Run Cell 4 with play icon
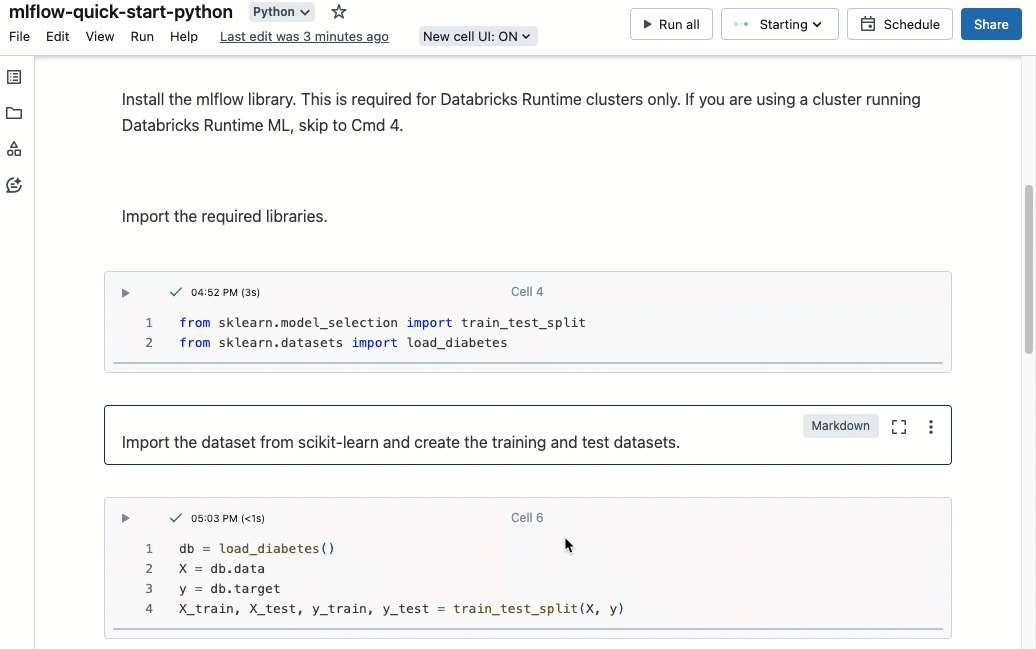Image resolution: width=1036 pixels, height=649 pixels. click(125, 293)
